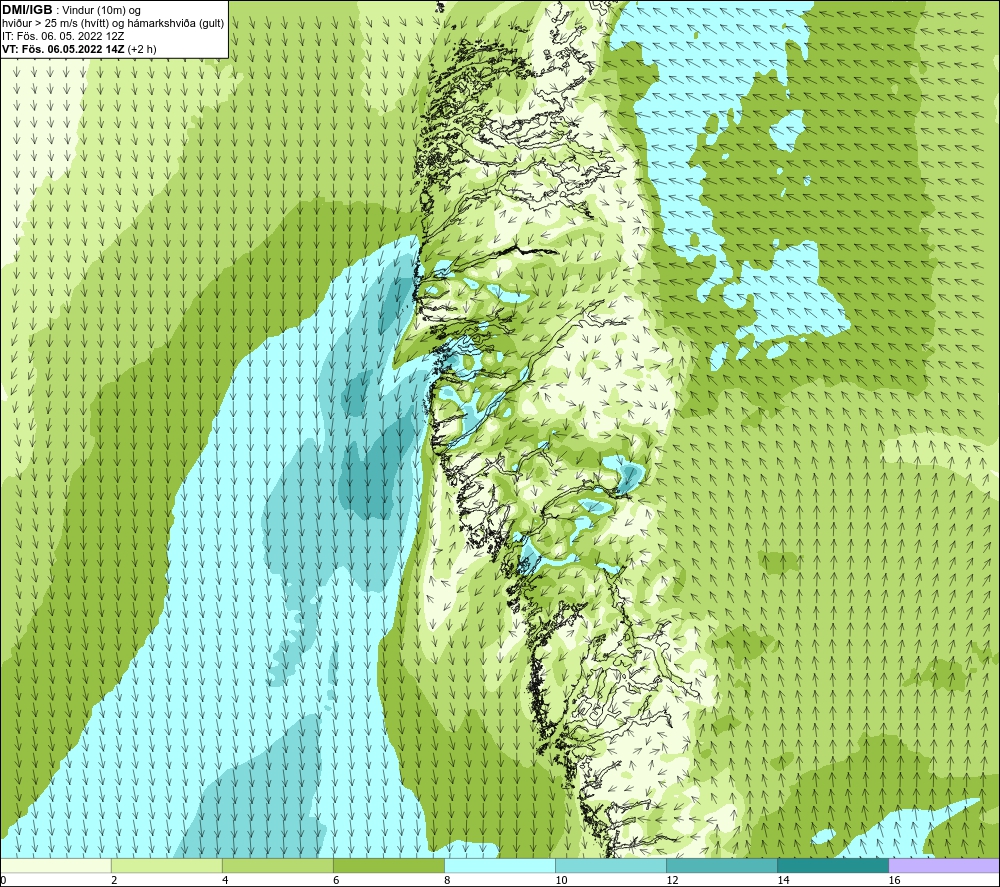The image size is (1000, 887).
Task: Click the 0–2 m/s pale color bar segment
Action: [x=56, y=865]
